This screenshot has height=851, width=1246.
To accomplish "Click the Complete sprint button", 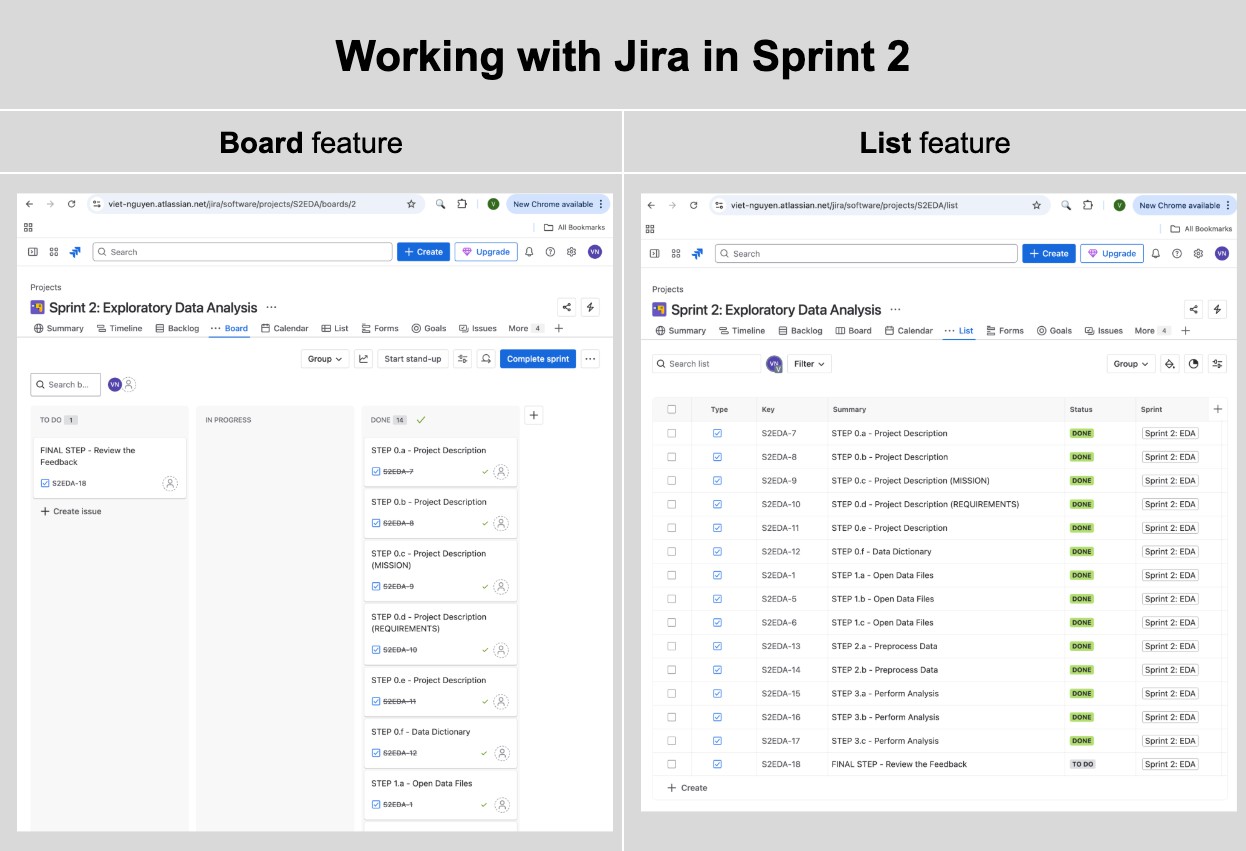I will tap(539, 358).
